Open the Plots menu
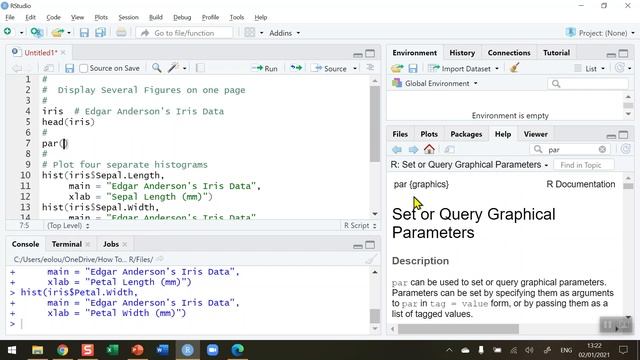The image size is (640, 360). pyautogui.click(x=101, y=17)
